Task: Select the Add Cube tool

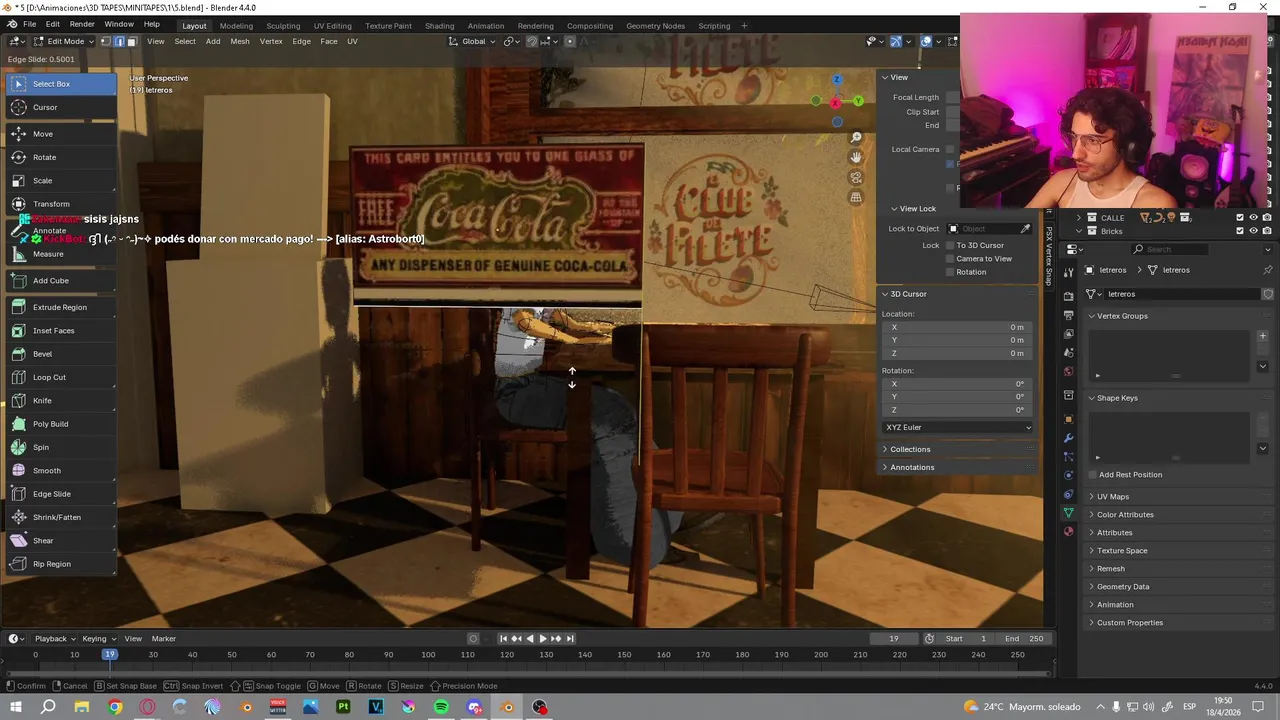Action: tap(60, 281)
